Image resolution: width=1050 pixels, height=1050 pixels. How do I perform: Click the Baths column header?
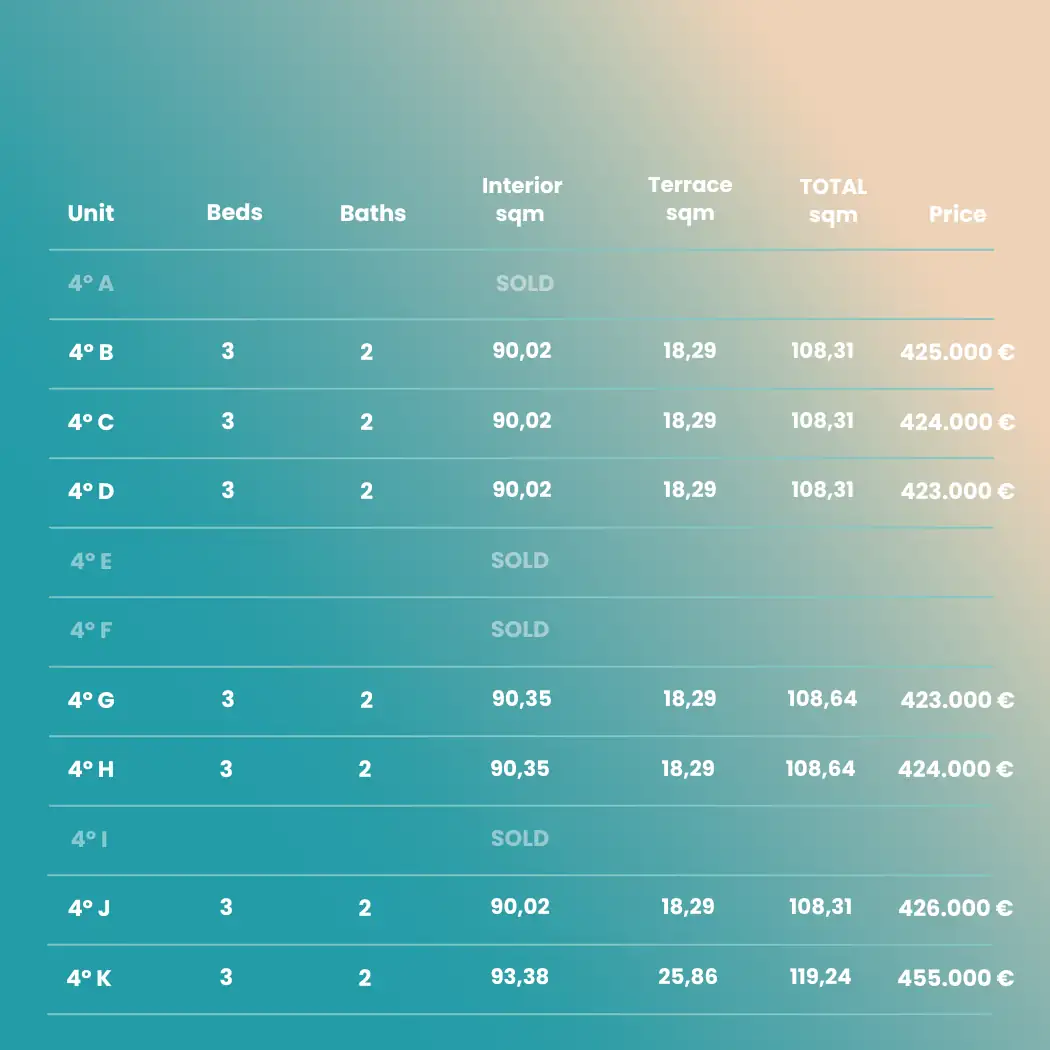pos(373,213)
